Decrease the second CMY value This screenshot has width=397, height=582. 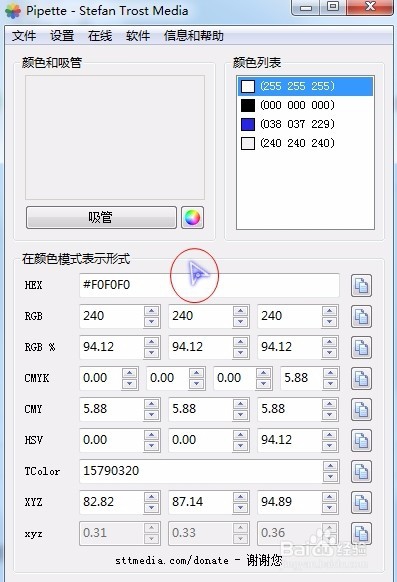[x=240, y=415]
